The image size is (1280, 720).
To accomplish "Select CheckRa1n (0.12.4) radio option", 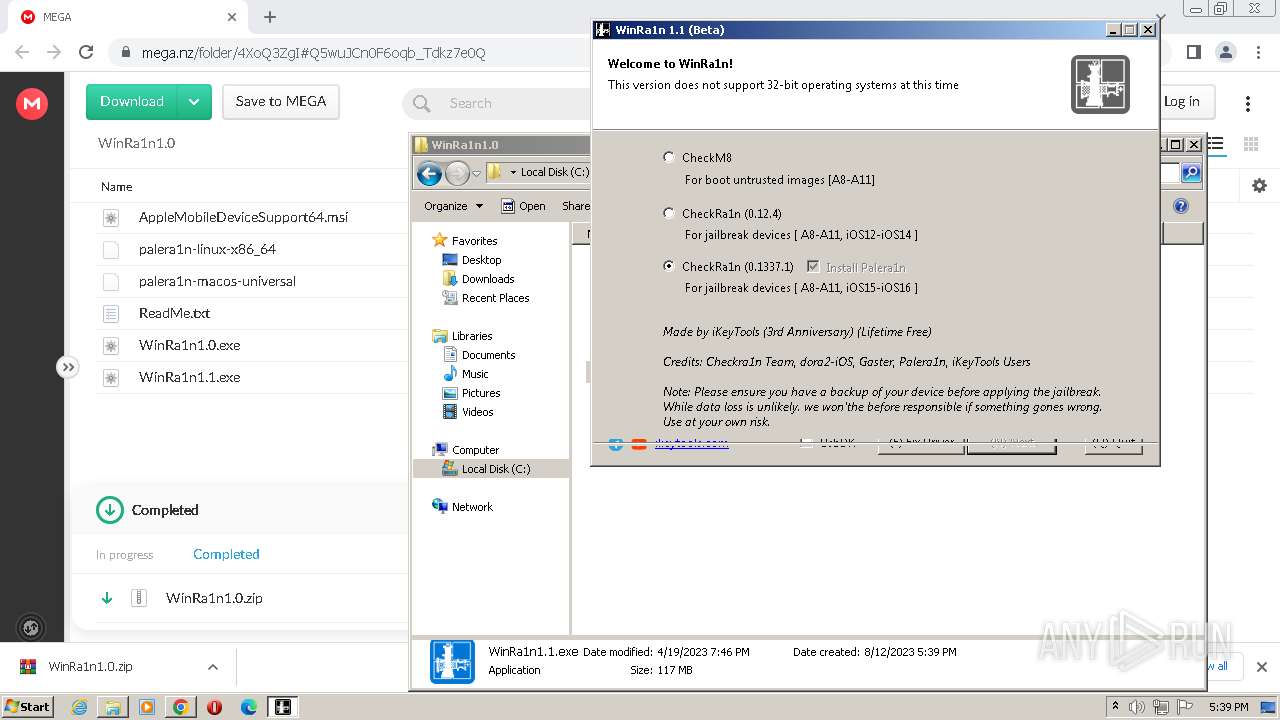I will [669, 213].
